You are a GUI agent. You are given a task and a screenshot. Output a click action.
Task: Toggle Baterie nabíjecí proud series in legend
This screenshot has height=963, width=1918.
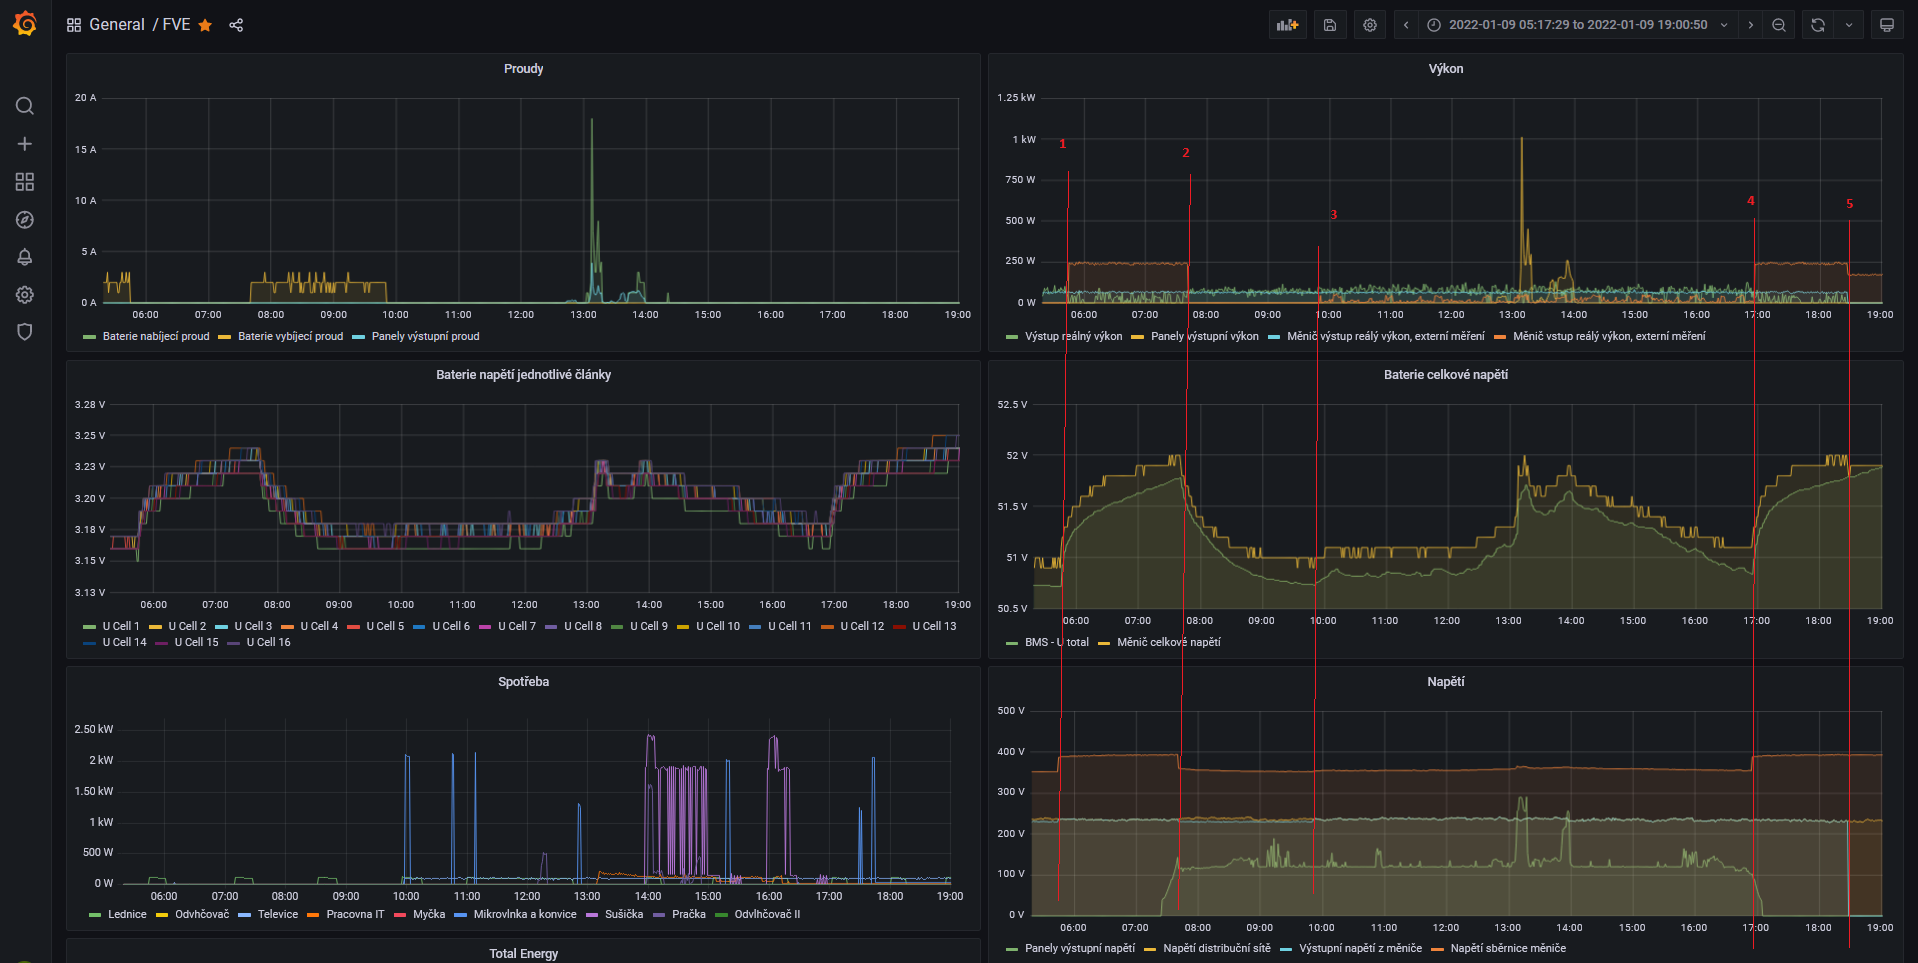(155, 336)
